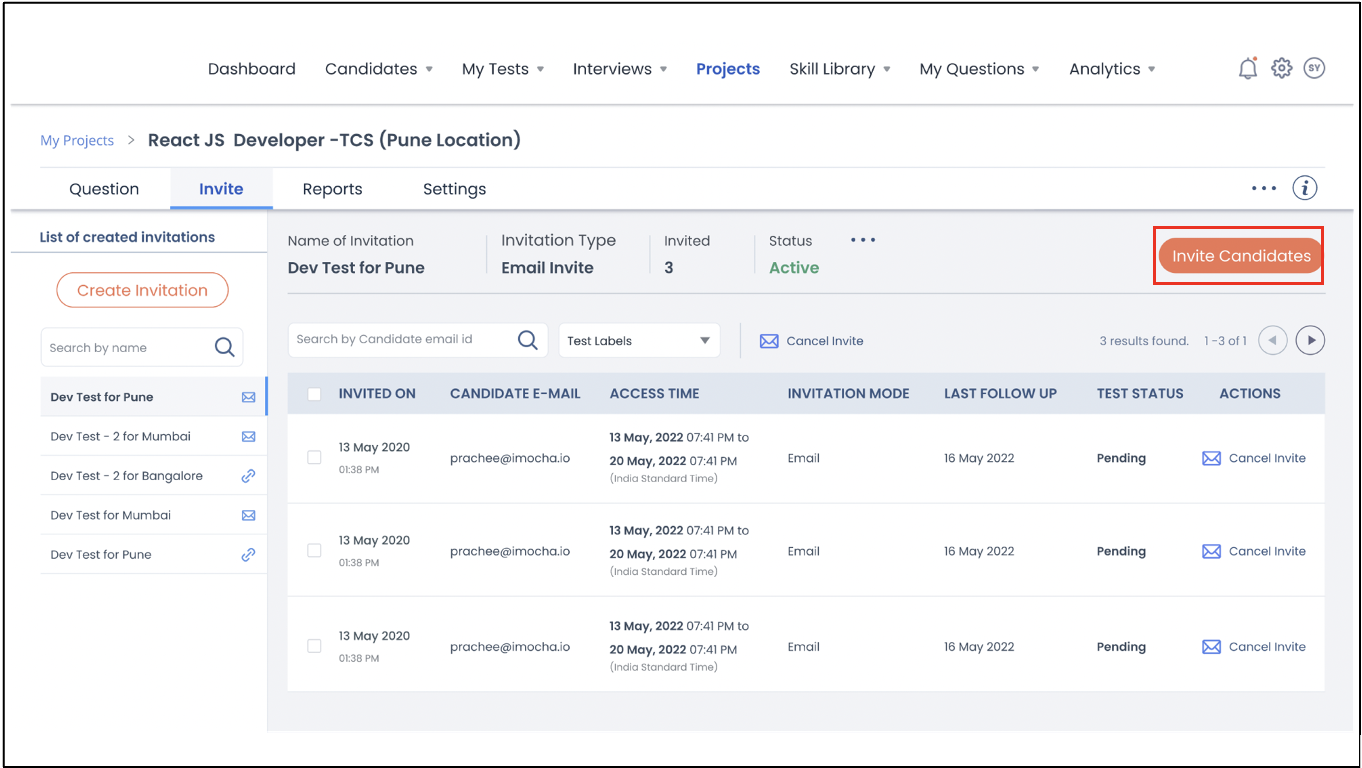Screen dimensions: 1362x768
Task: Open the Test Labels dropdown
Action: [x=639, y=340]
